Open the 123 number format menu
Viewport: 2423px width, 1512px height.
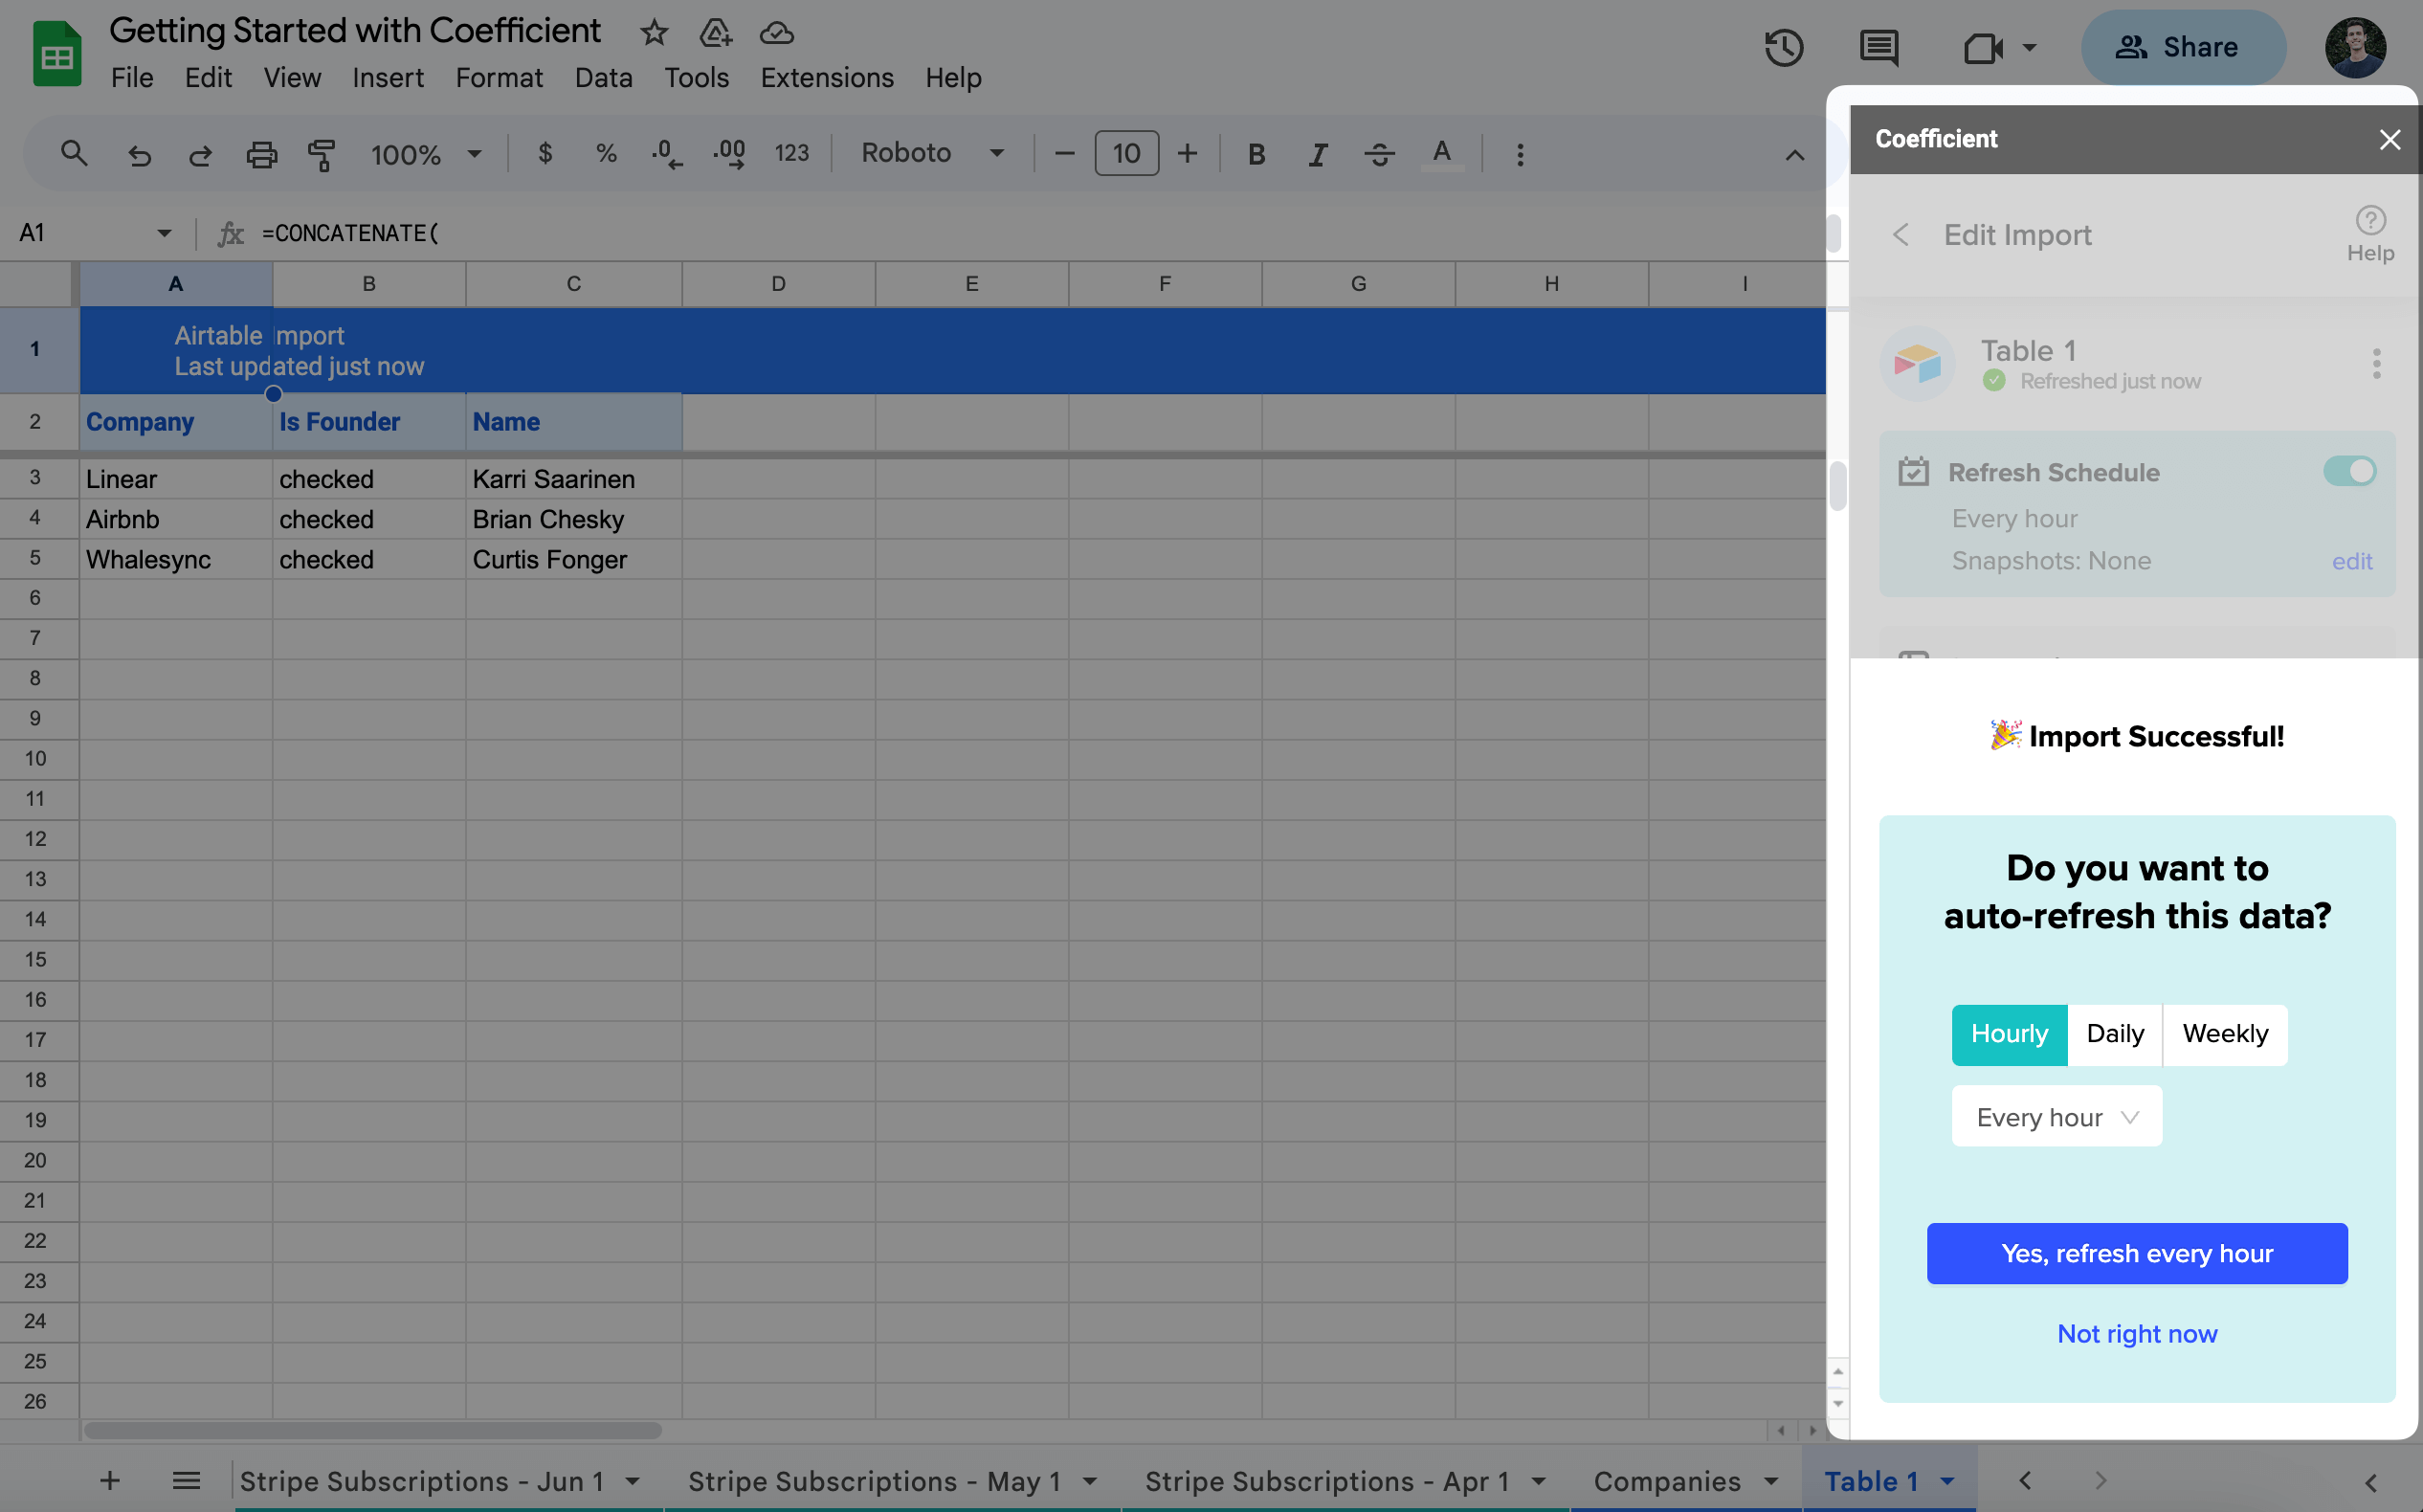click(x=791, y=153)
